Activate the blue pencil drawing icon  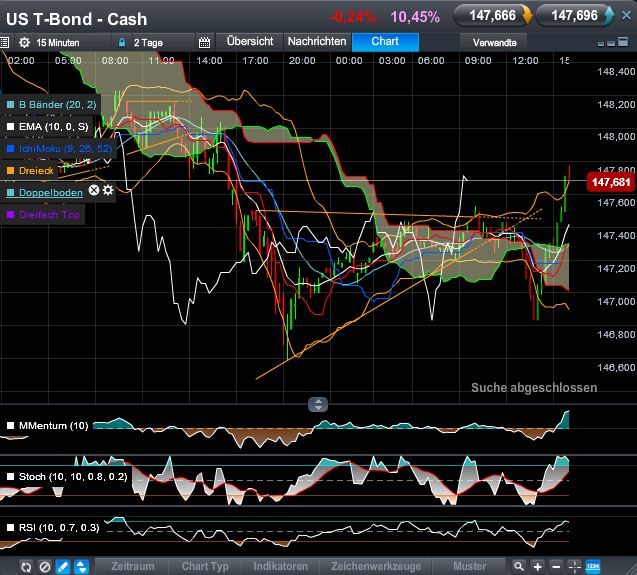coord(63,566)
